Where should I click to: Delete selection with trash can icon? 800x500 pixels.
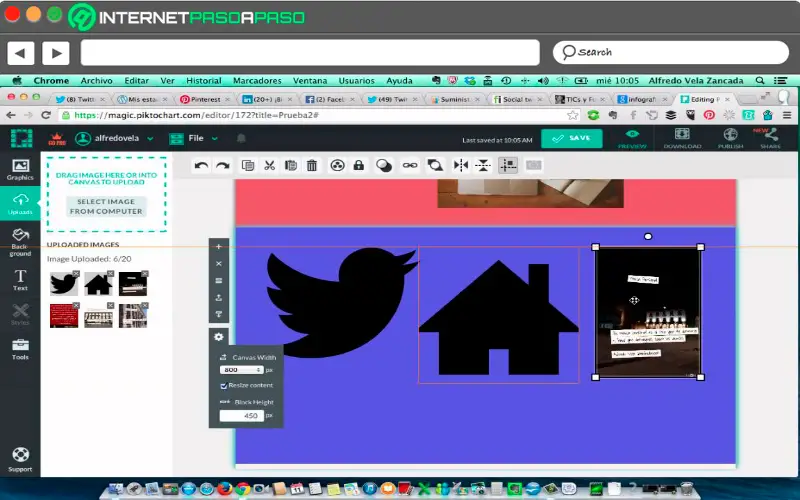tap(312, 165)
